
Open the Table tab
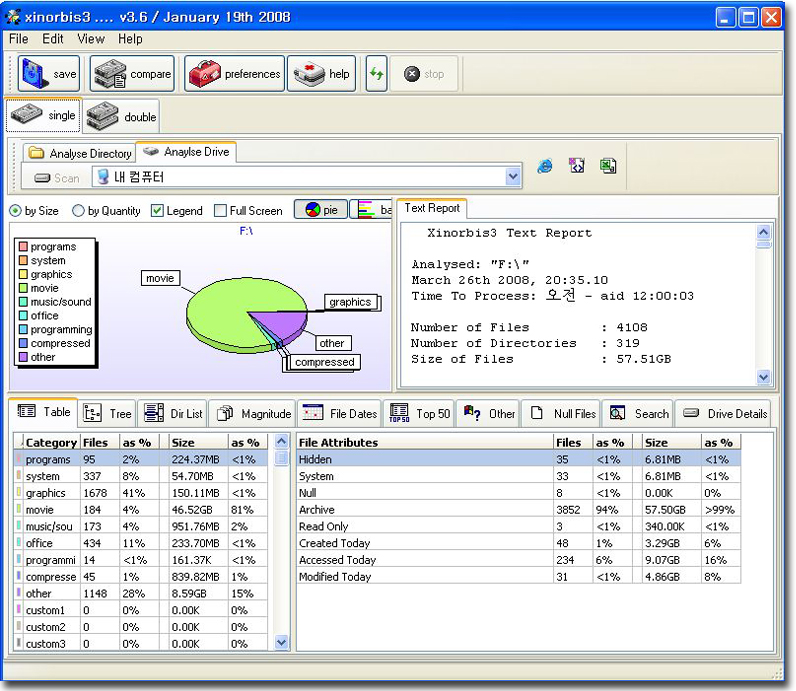point(44,412)
